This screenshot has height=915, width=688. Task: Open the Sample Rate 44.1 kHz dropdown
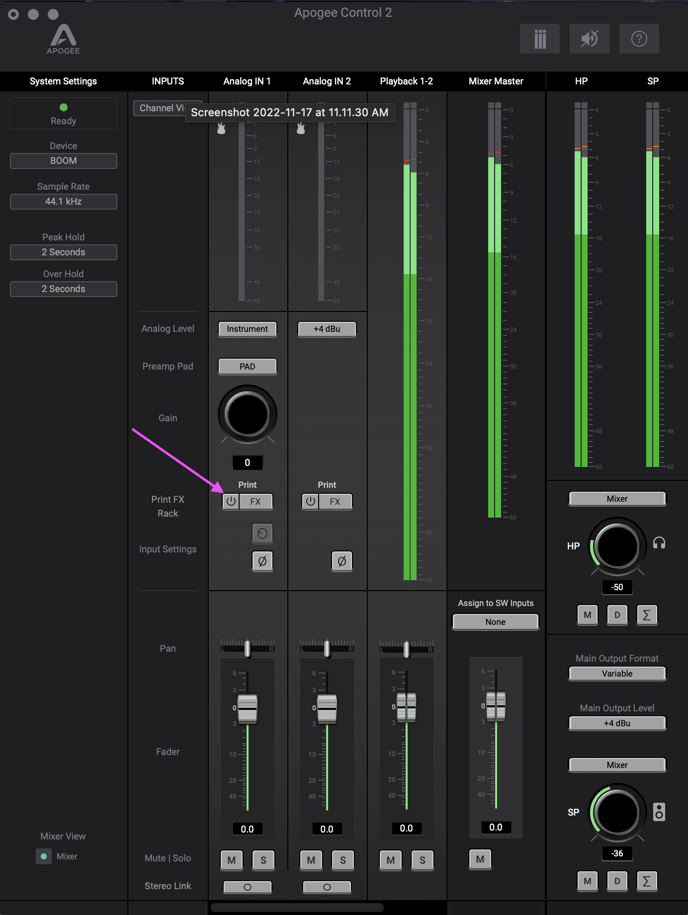point(63,201)
